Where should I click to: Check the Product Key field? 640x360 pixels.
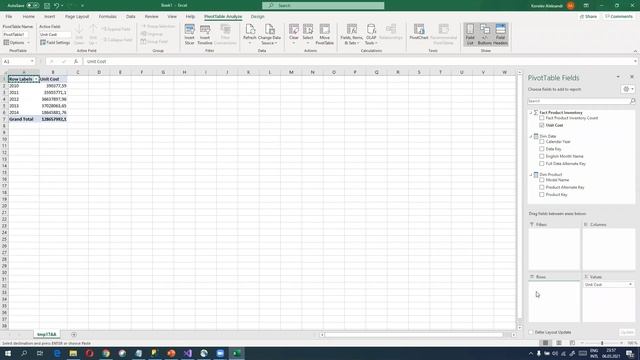[542, 195]
